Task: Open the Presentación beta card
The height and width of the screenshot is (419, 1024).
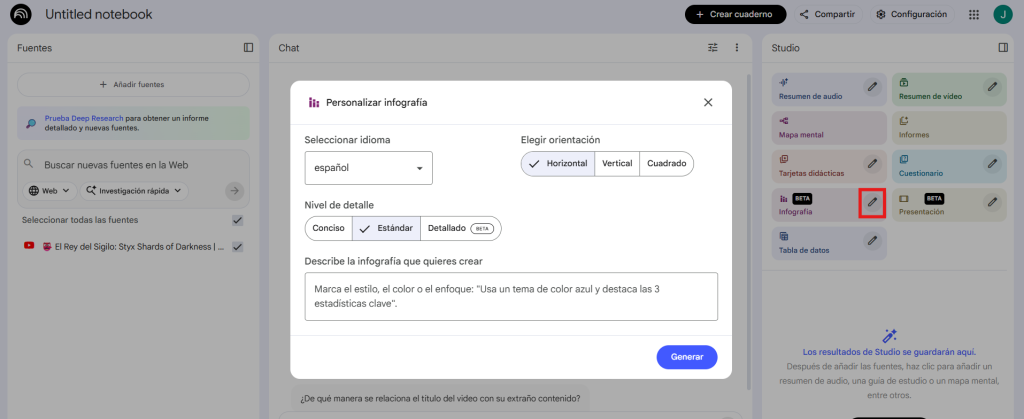Action: click(949, 205)
